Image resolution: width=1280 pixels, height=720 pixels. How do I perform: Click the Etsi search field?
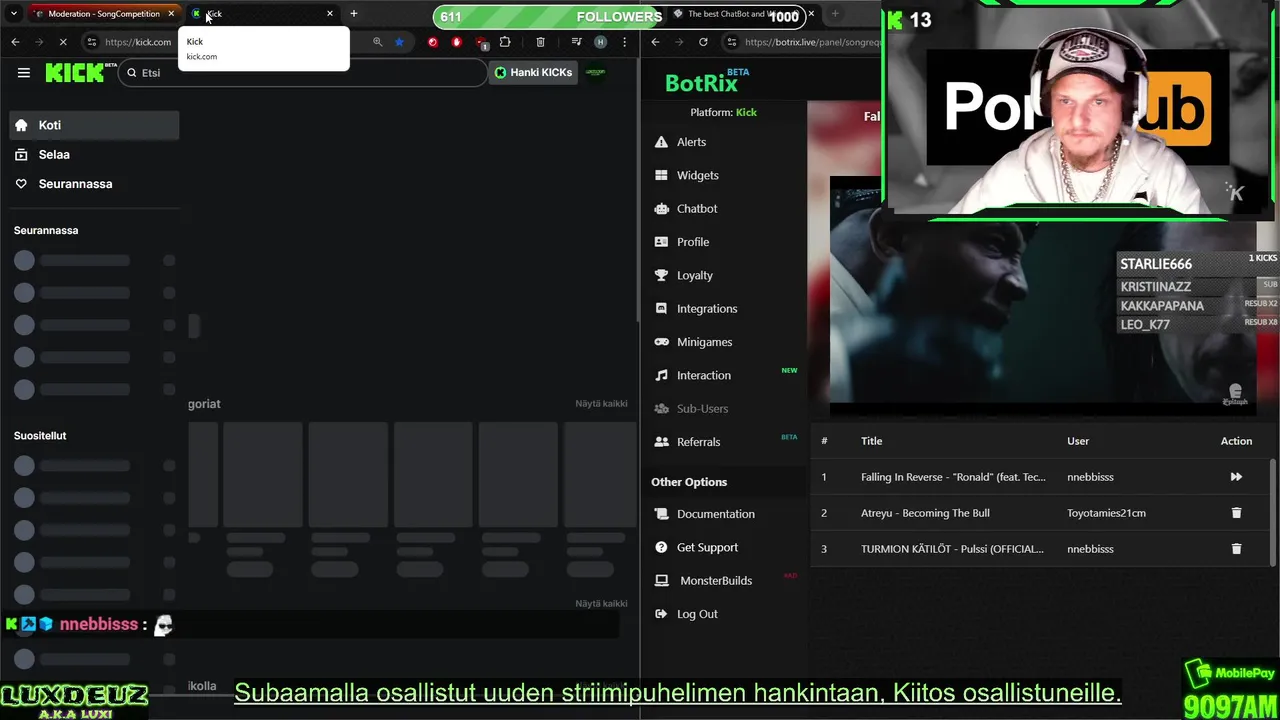[302, 72]
